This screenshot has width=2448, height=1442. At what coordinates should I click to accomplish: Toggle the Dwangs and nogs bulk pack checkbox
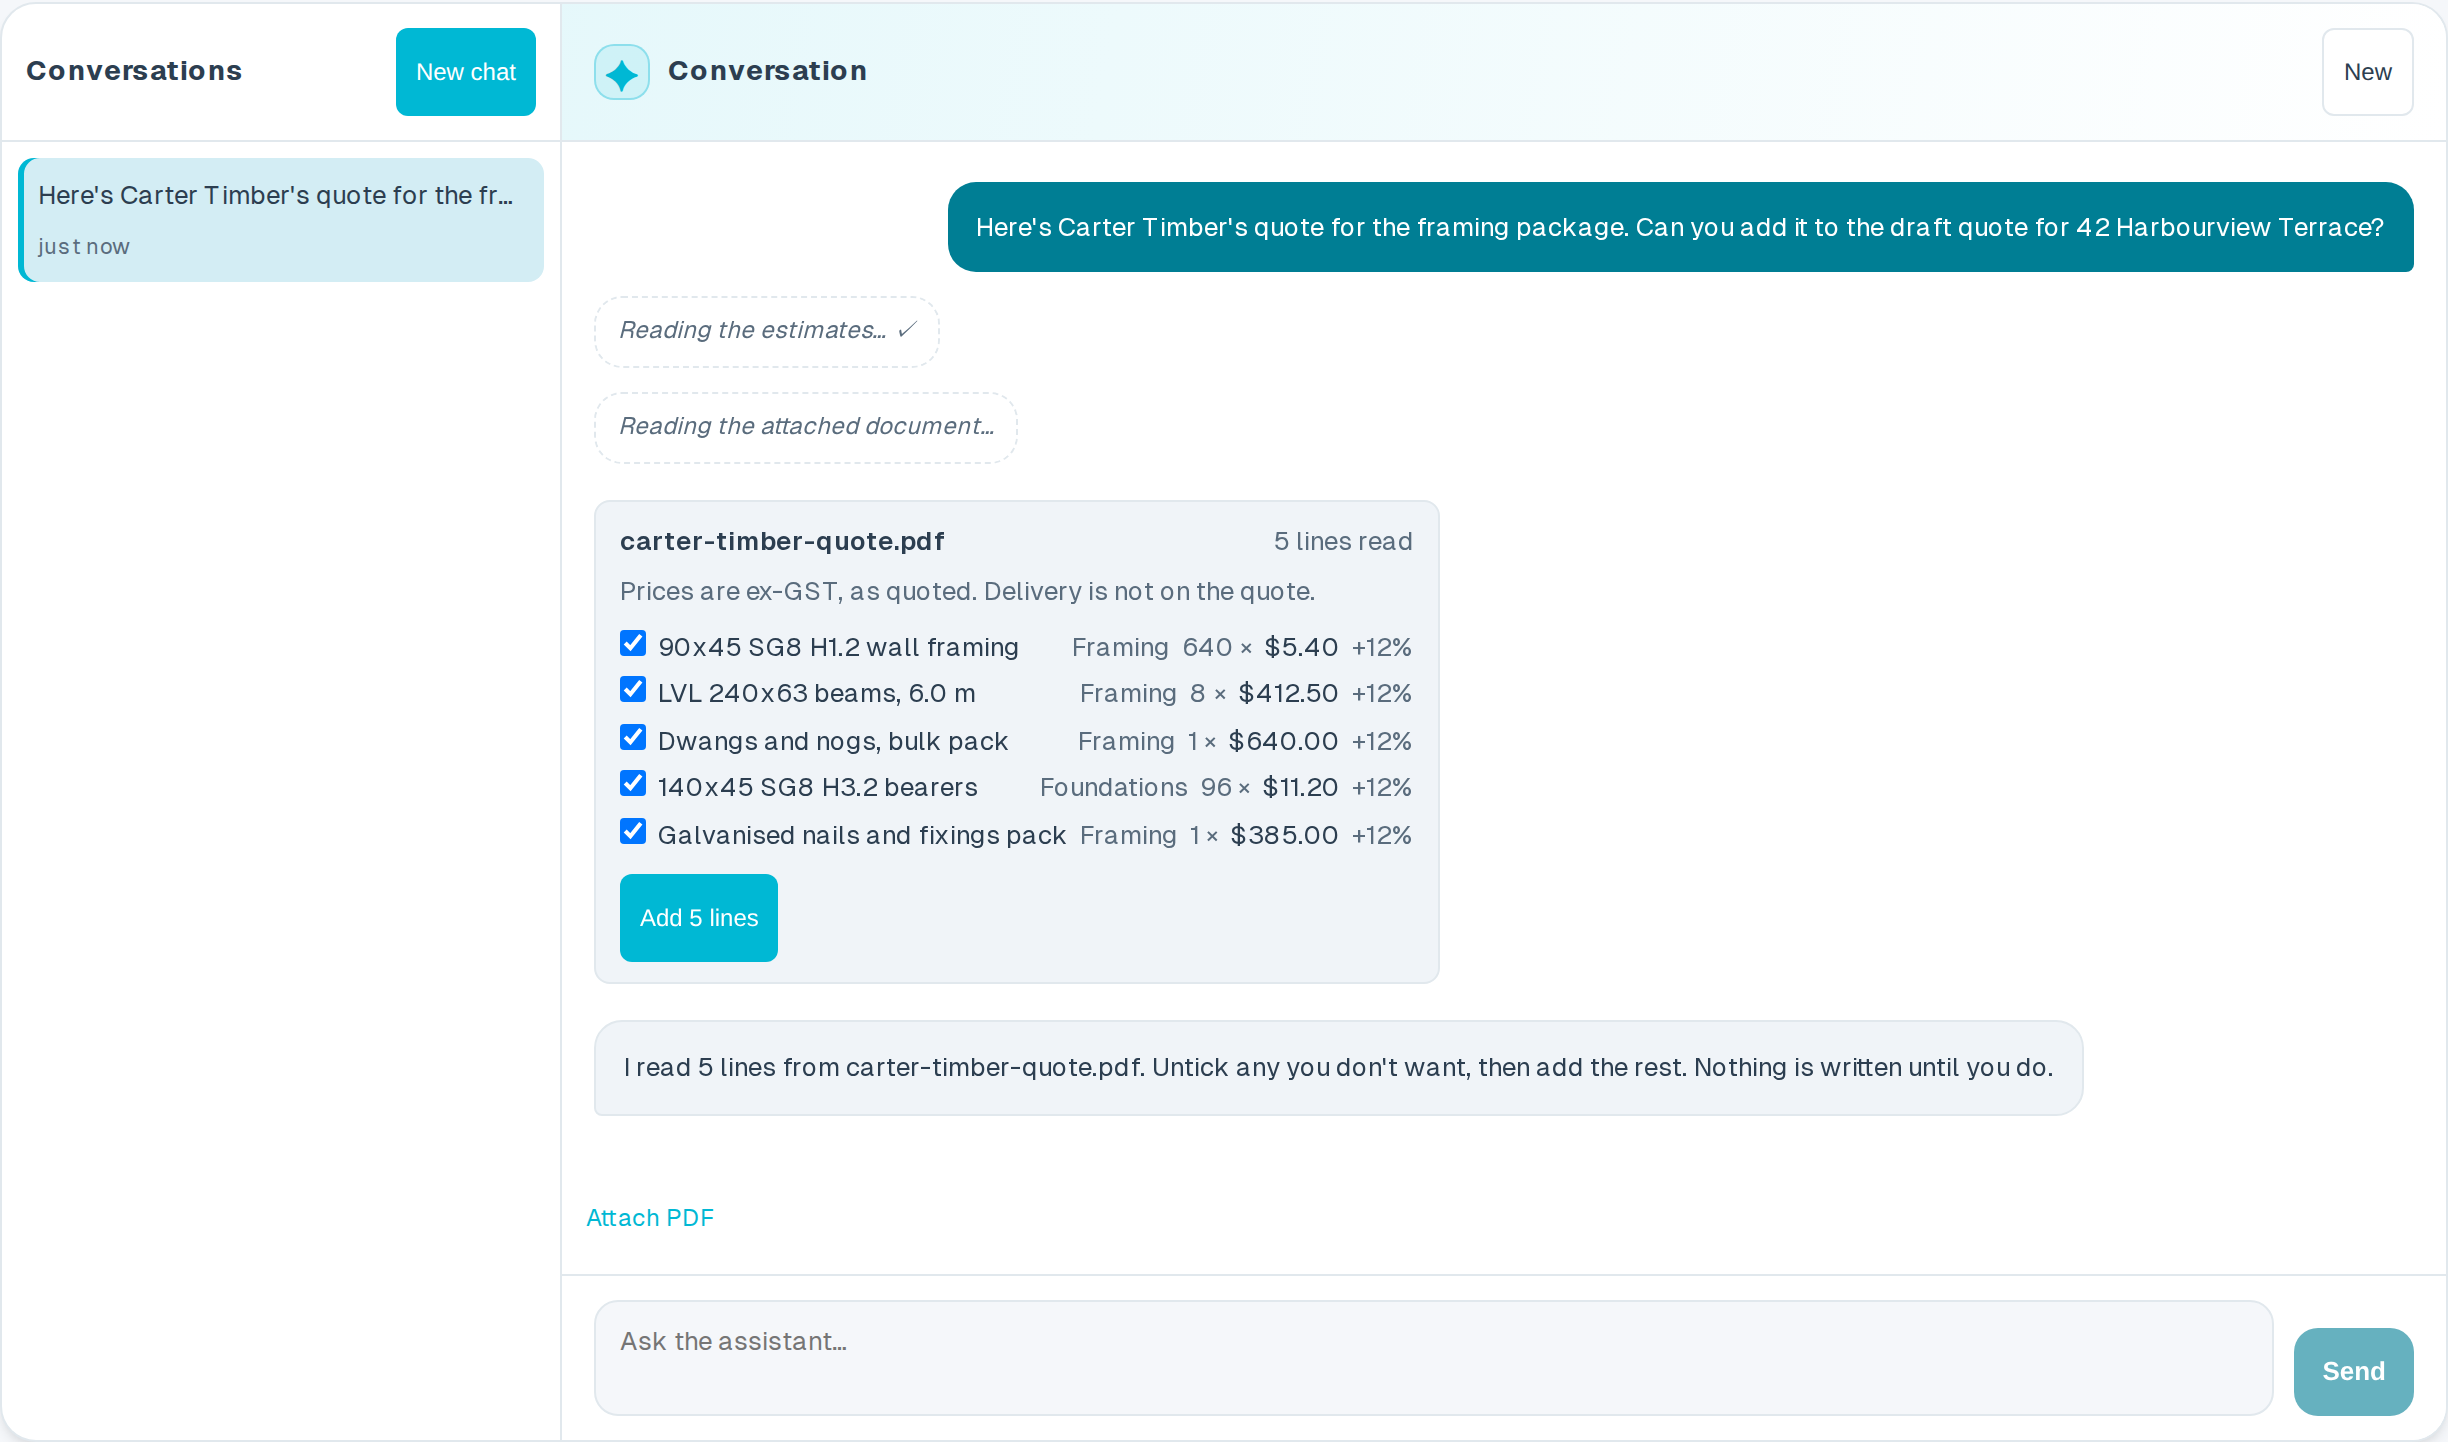[x=633, y=737]
